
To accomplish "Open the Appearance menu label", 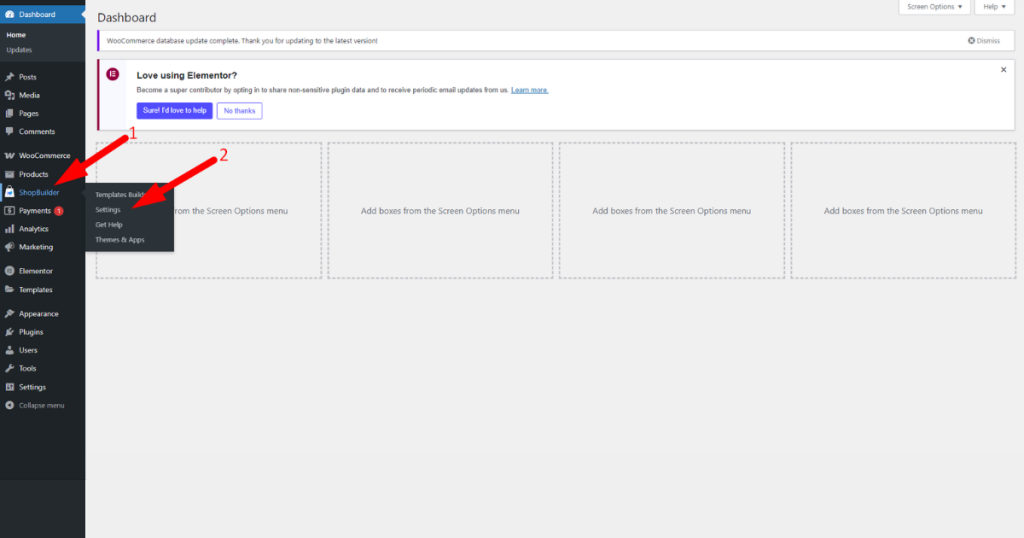I will click(39, 314).
